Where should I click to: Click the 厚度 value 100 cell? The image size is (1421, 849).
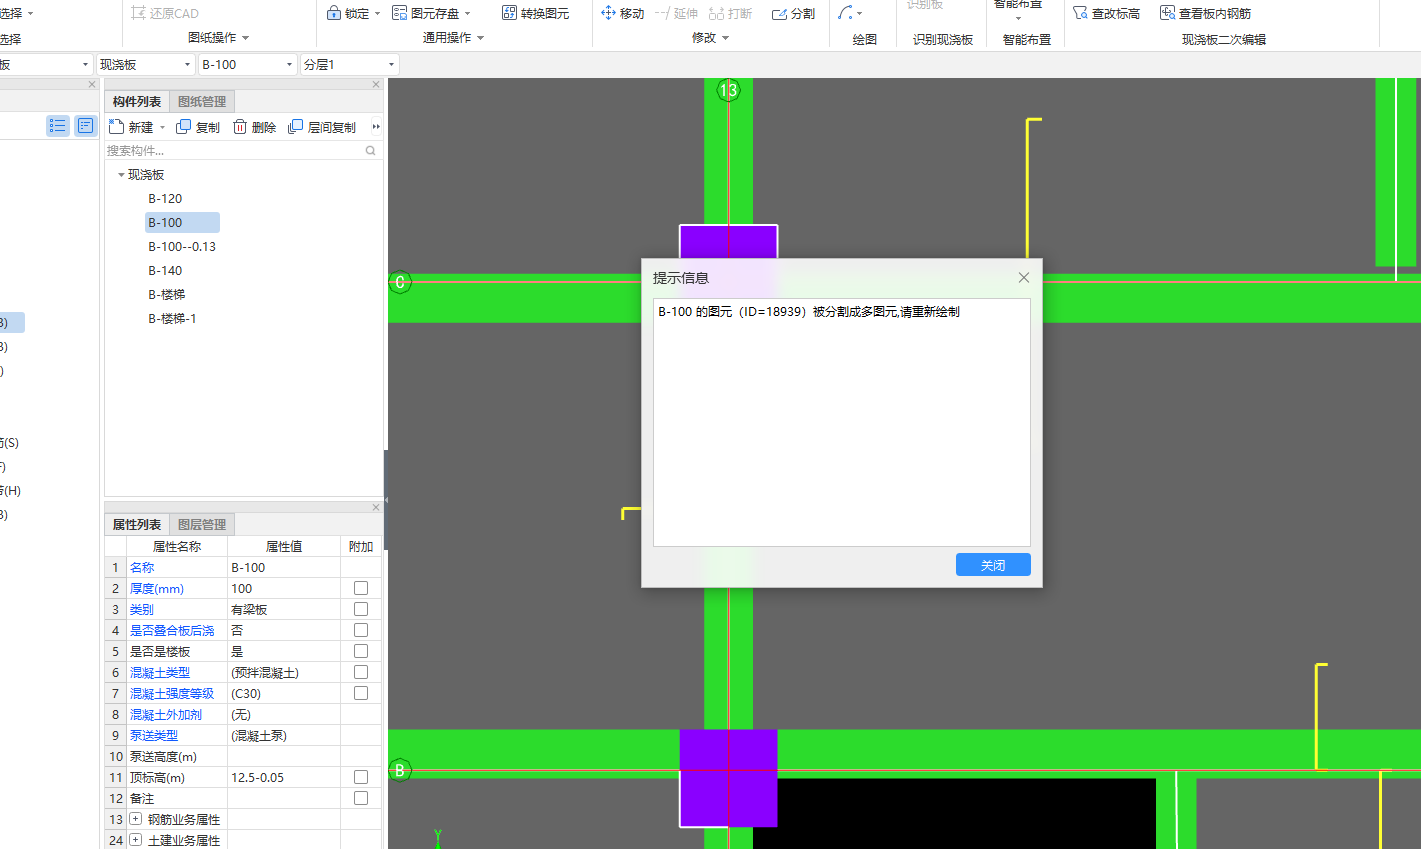tap(284, 588)
